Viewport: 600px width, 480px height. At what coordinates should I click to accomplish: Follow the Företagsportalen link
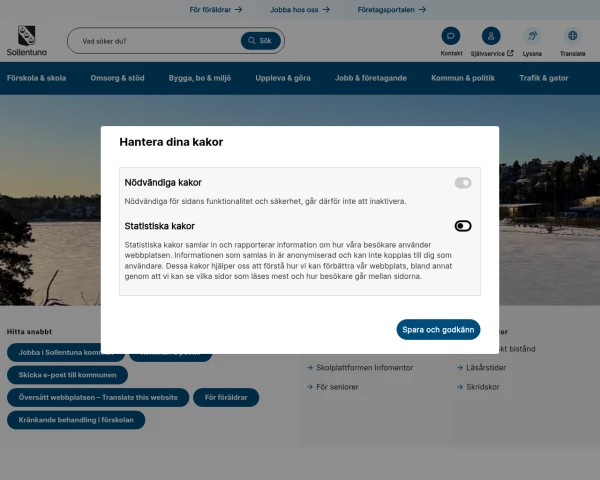tap(392, 10)
